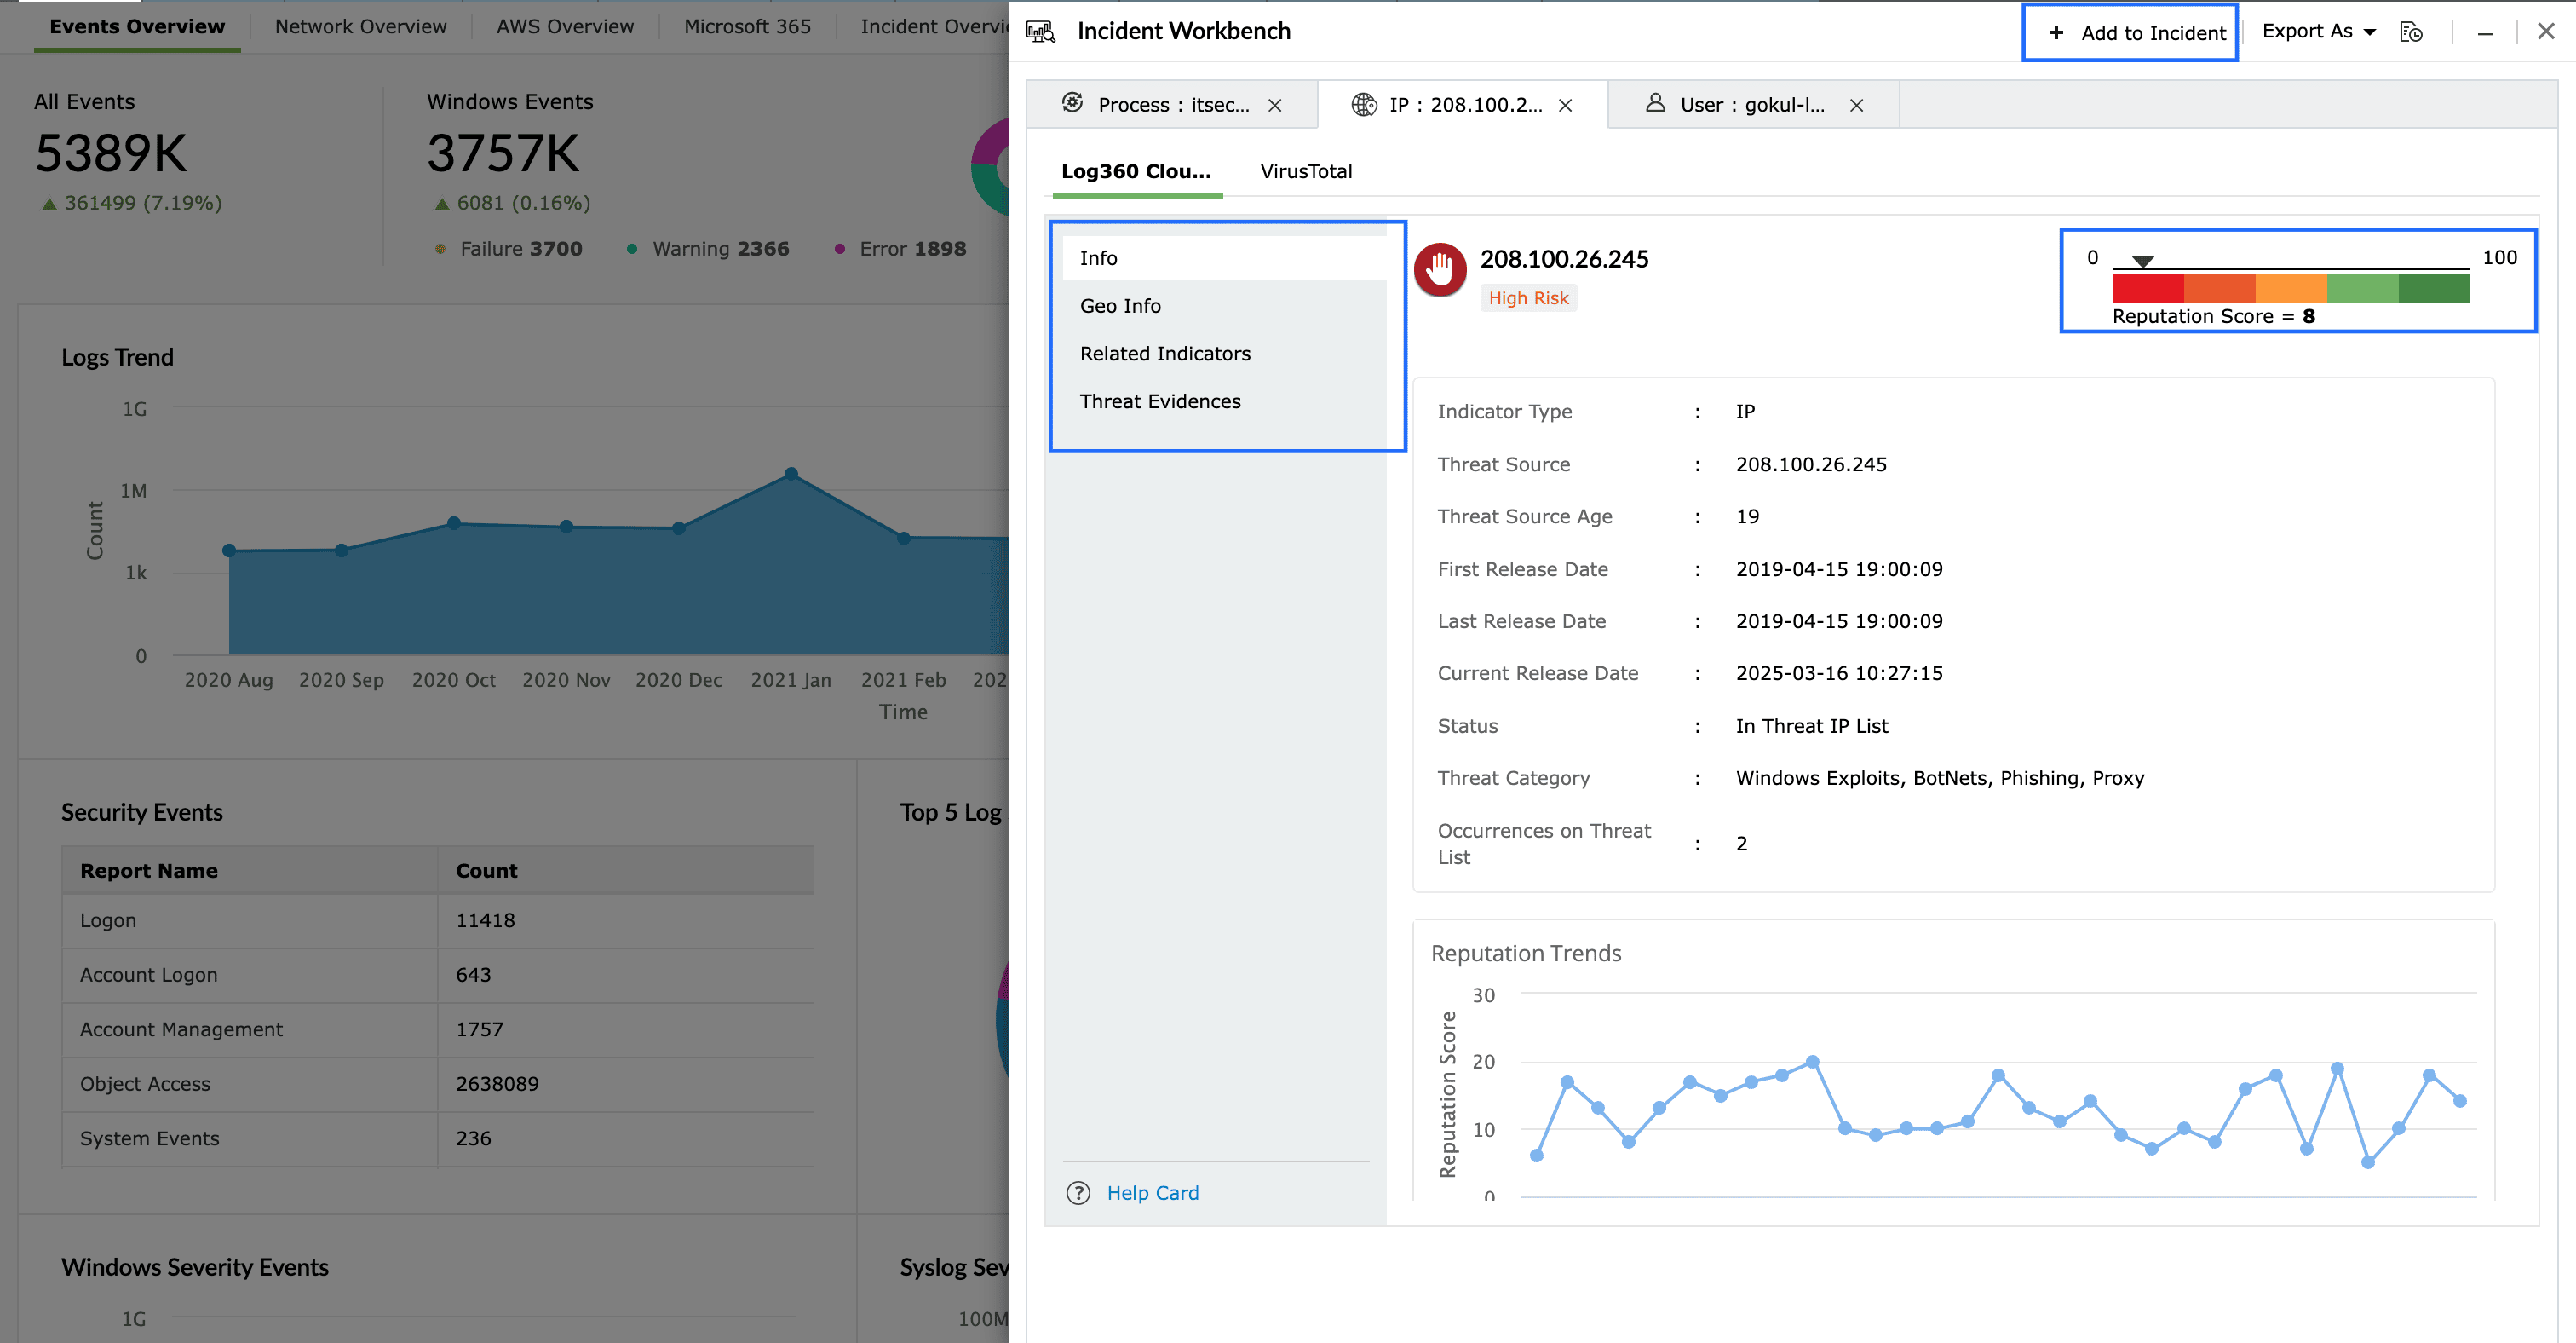This screenshot has width=2576, height=1343.
Task: Click the Incident Workbench analytics icon
Action: [x=1040, y=32]
